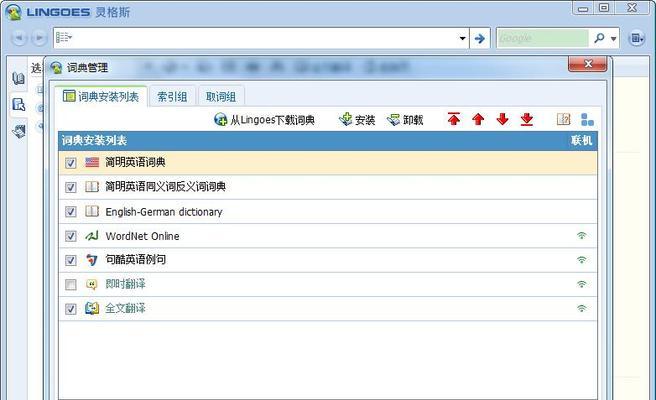Switch to the 取词组 tab
The height and width of the screenshot is (400, 656).
pos(221,97)
